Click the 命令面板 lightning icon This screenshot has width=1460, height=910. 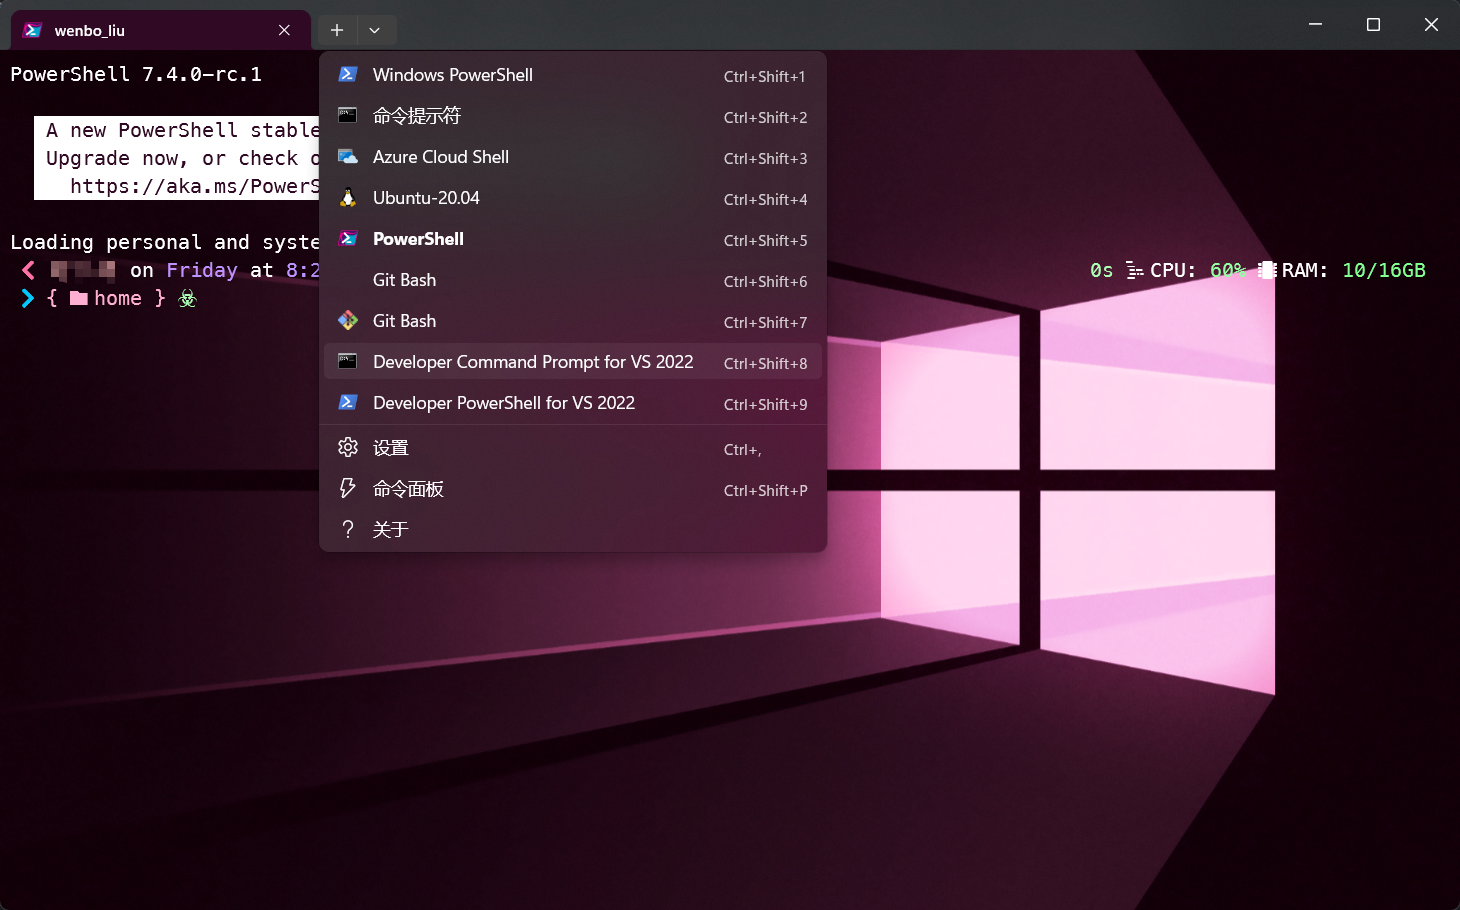pyautogui.click(x=348, y=488)
